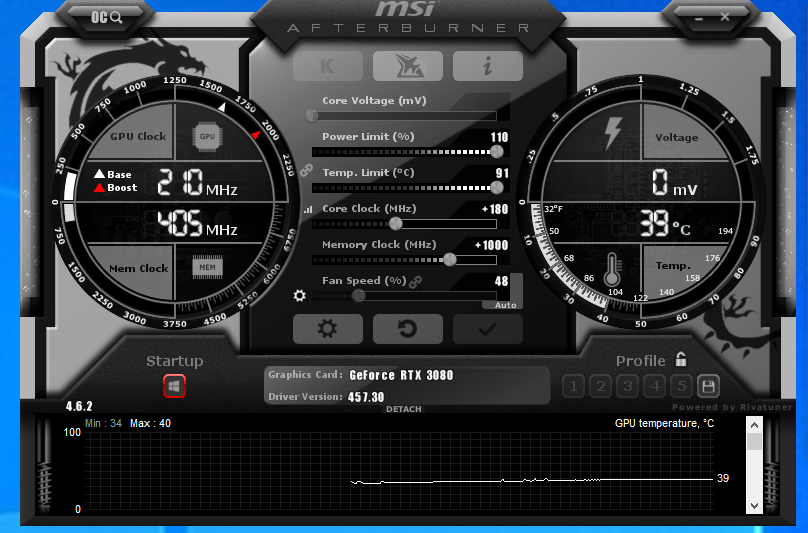Screen dimensions: 808x533
Task: Click the Temp. Limit slider handle
Action: (x=497, y=188)
